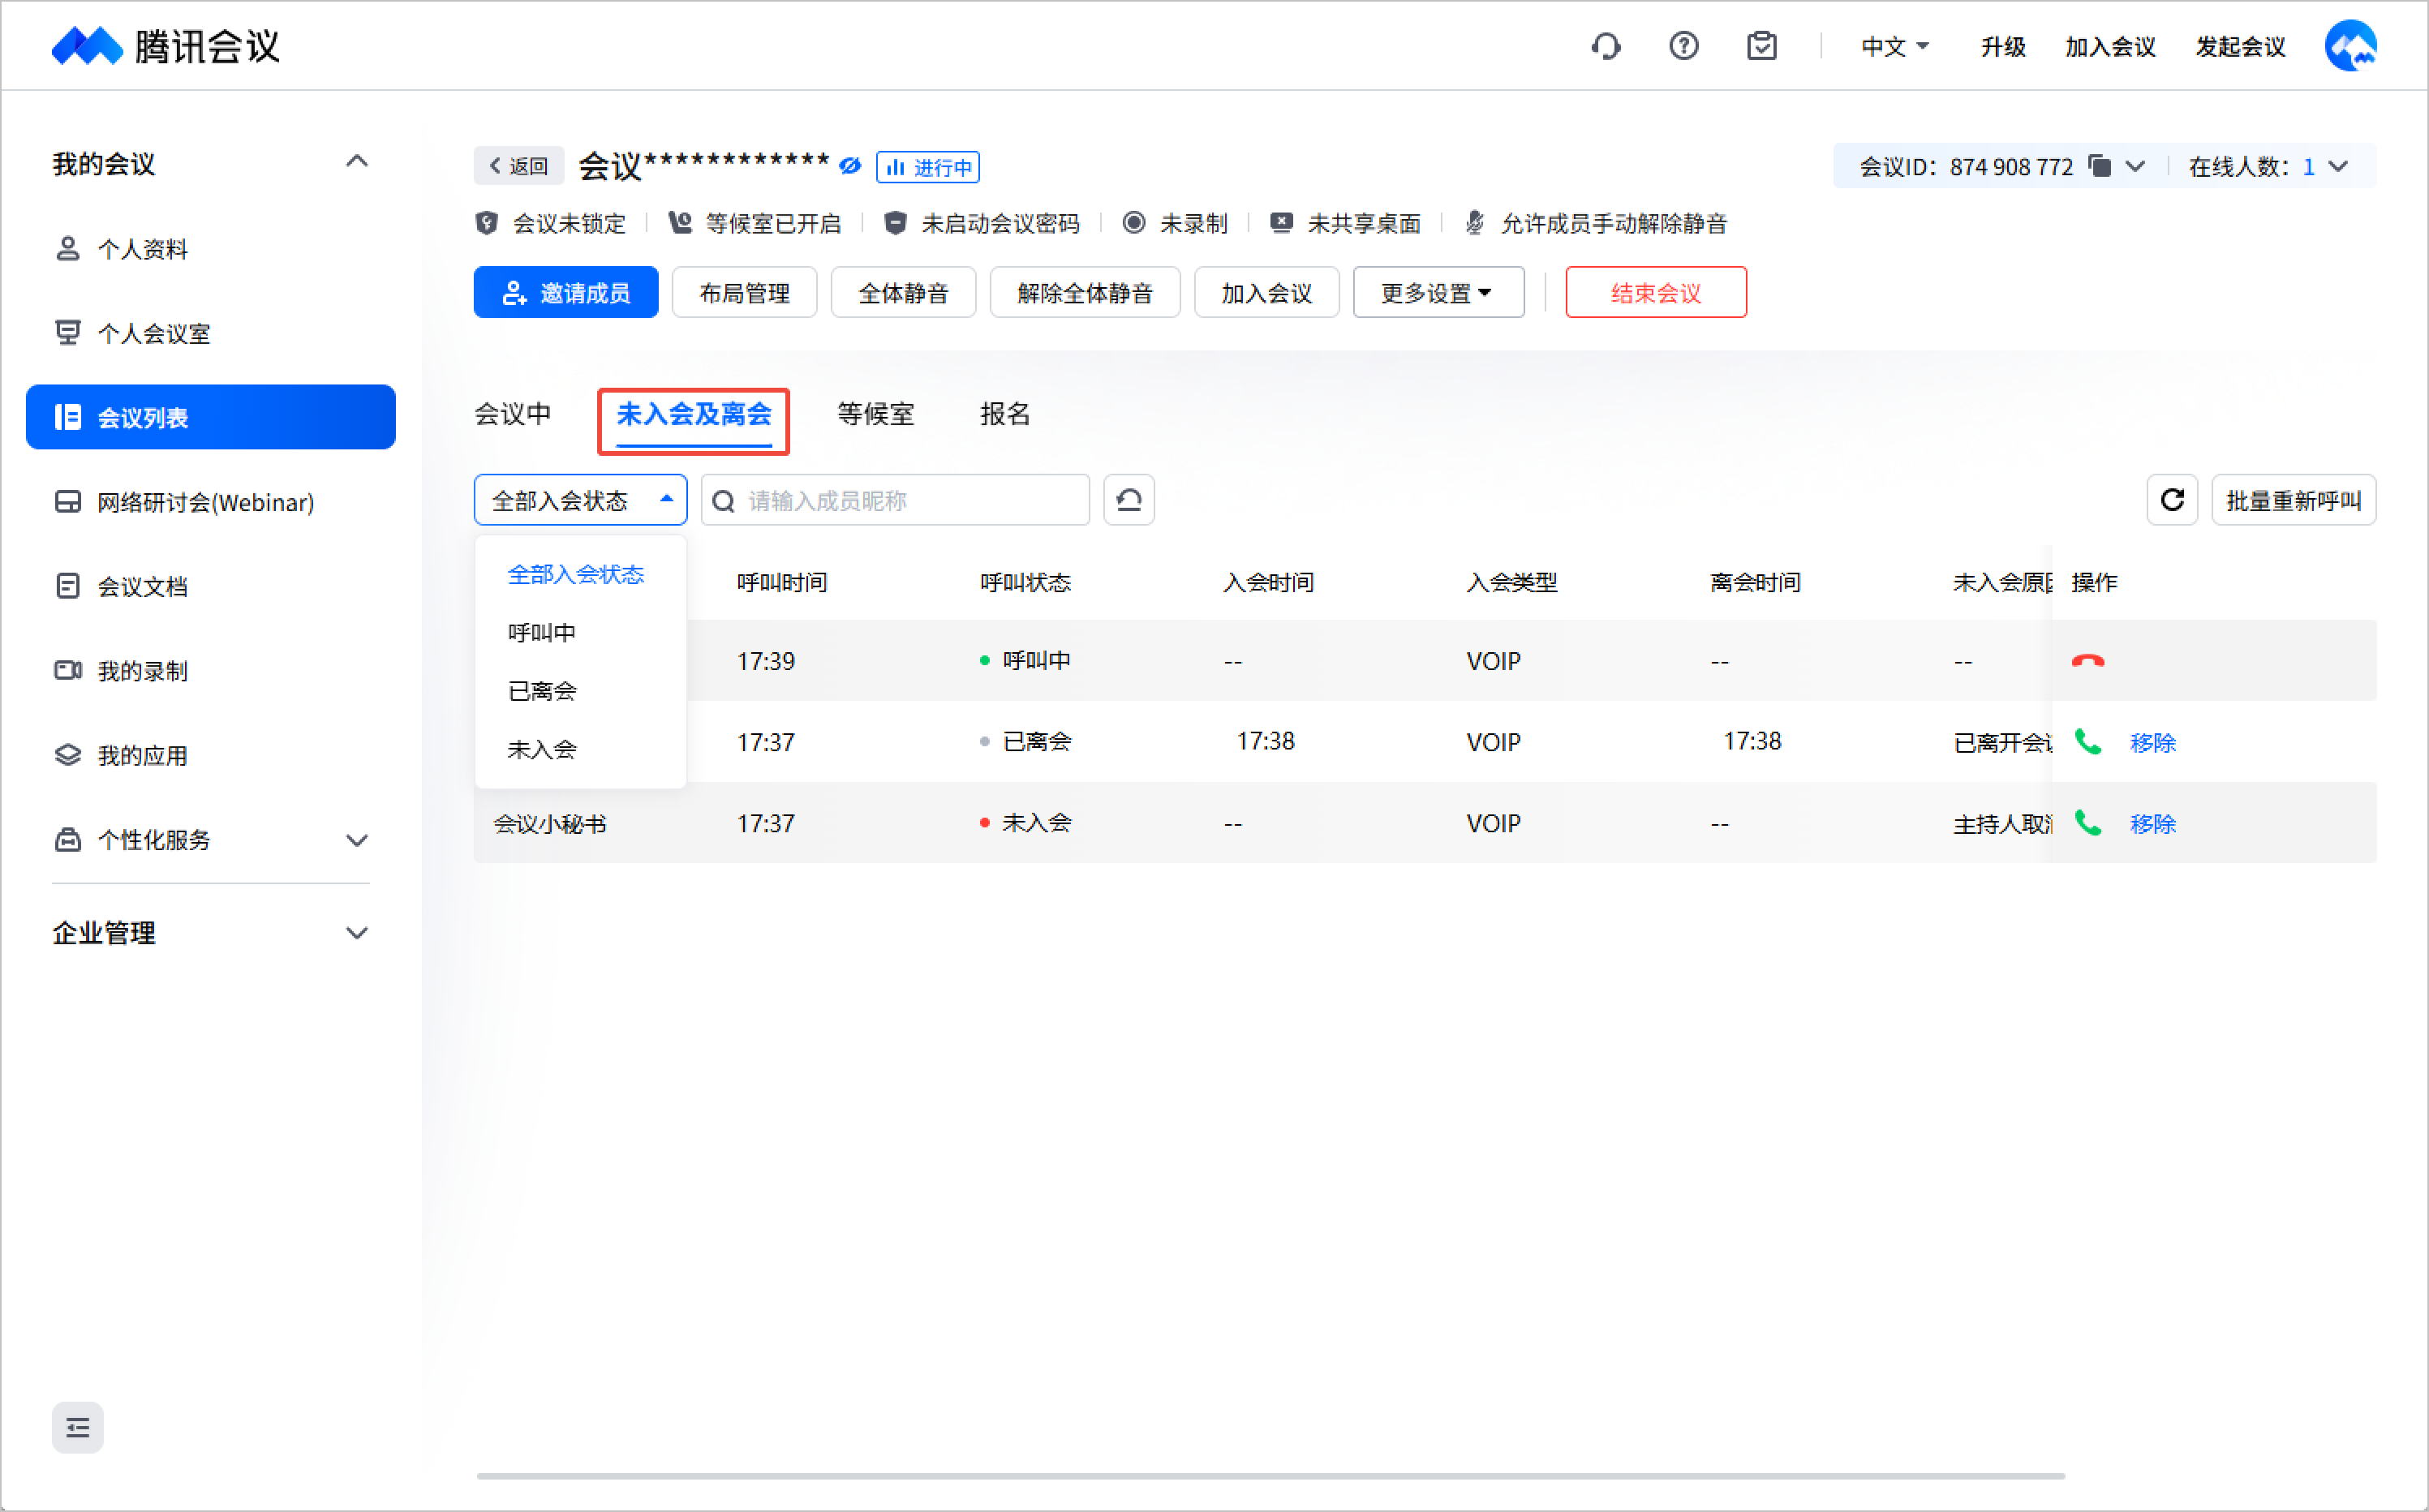This screenshot has height=1512, width=2429.
Task: Redial 会议小秘书 with the green phone icon
Action: tap(2088, 823)
